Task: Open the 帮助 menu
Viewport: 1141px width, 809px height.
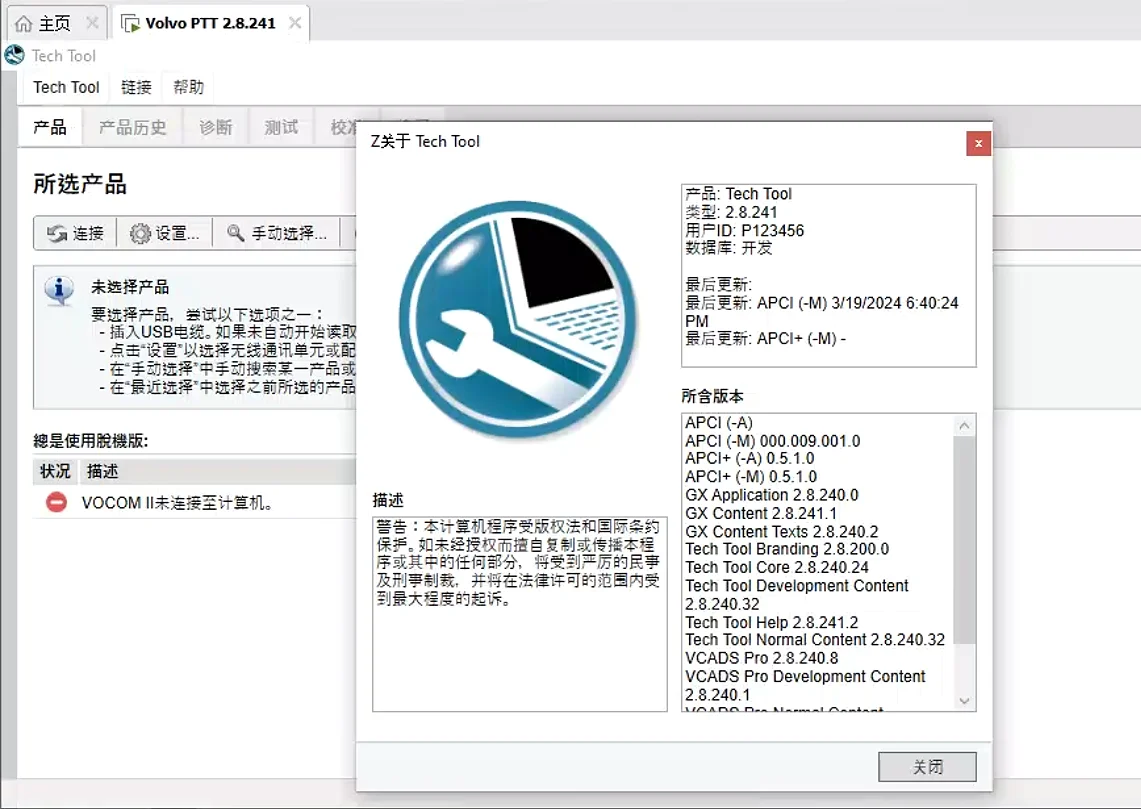Action: point(188,87)
